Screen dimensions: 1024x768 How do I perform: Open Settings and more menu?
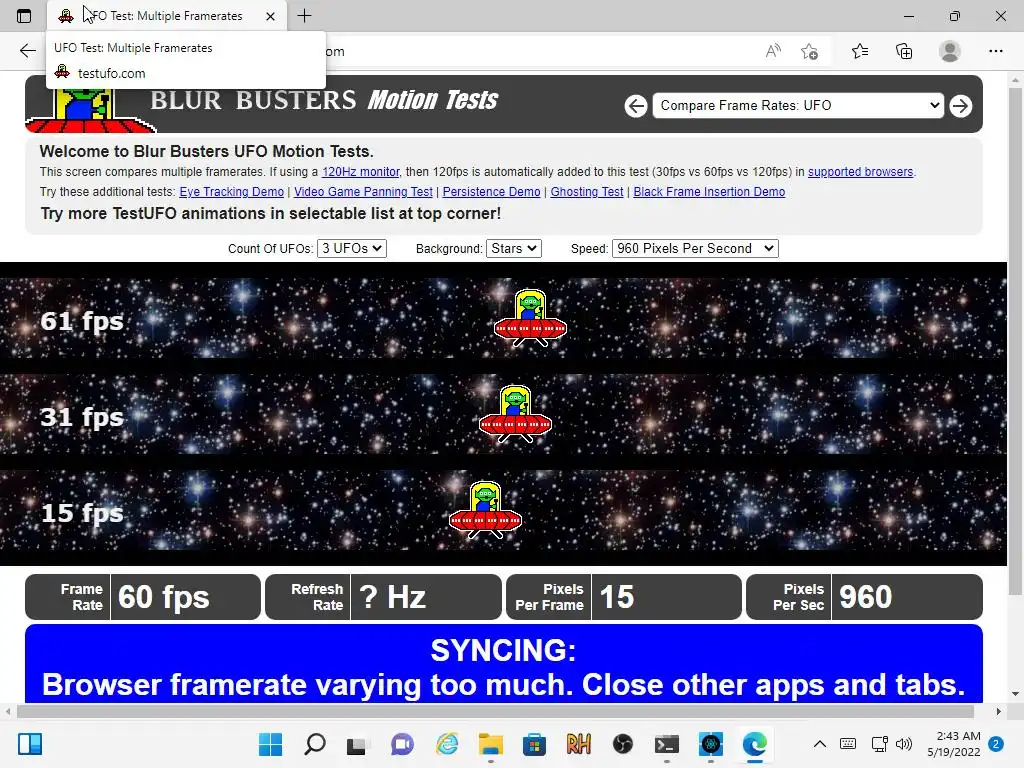pyautogui.click(x=995, y=51)
